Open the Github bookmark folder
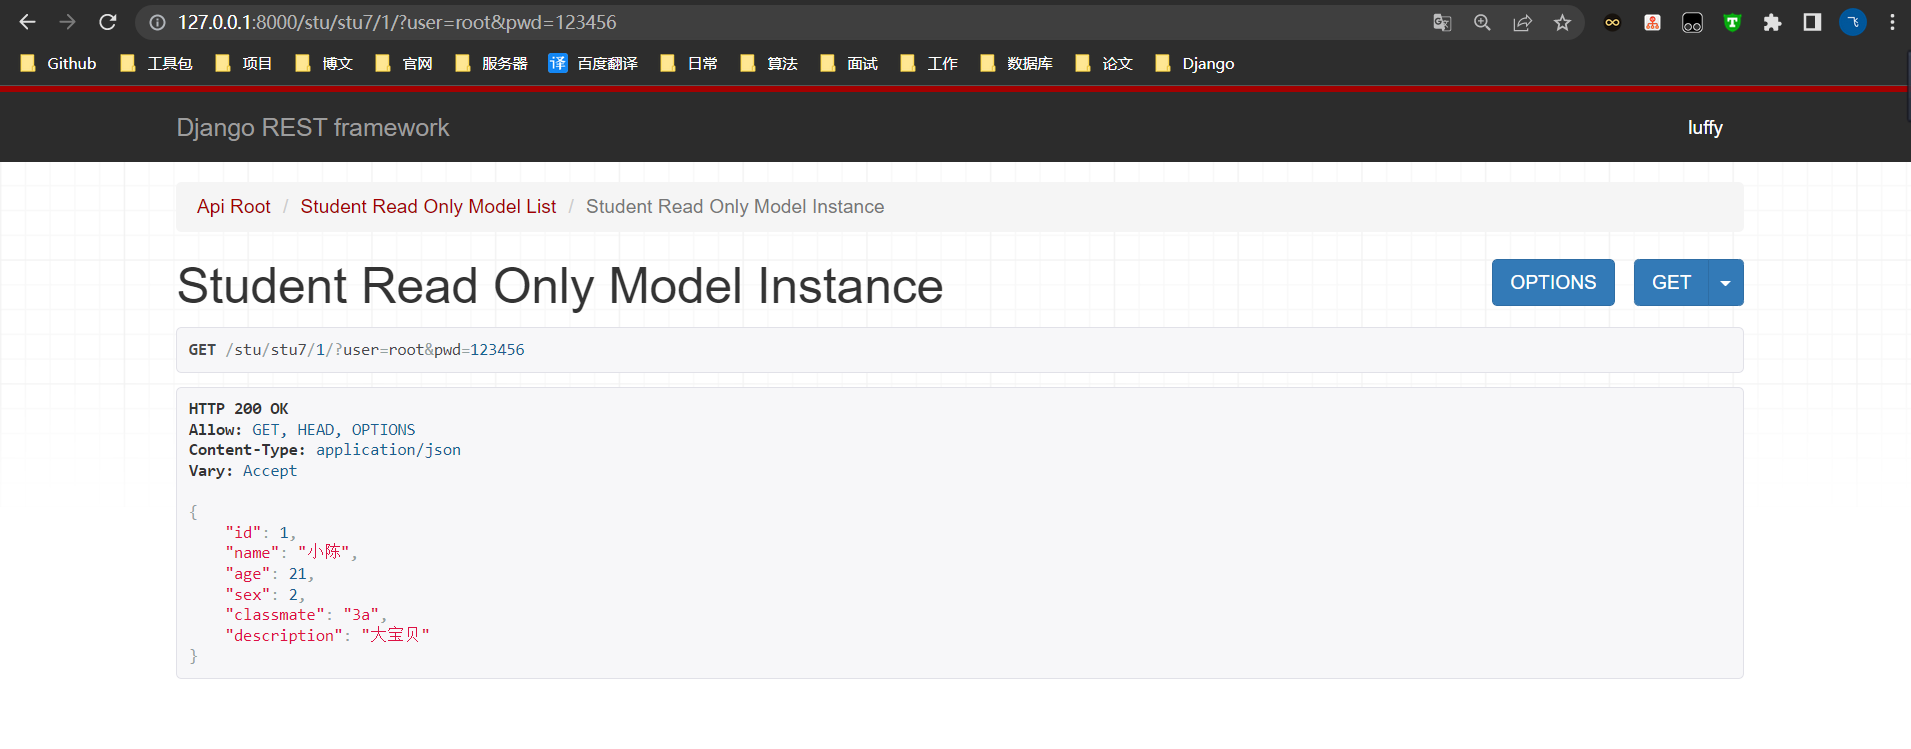Viewport: 1911px width, 749px height. point(59,63)
